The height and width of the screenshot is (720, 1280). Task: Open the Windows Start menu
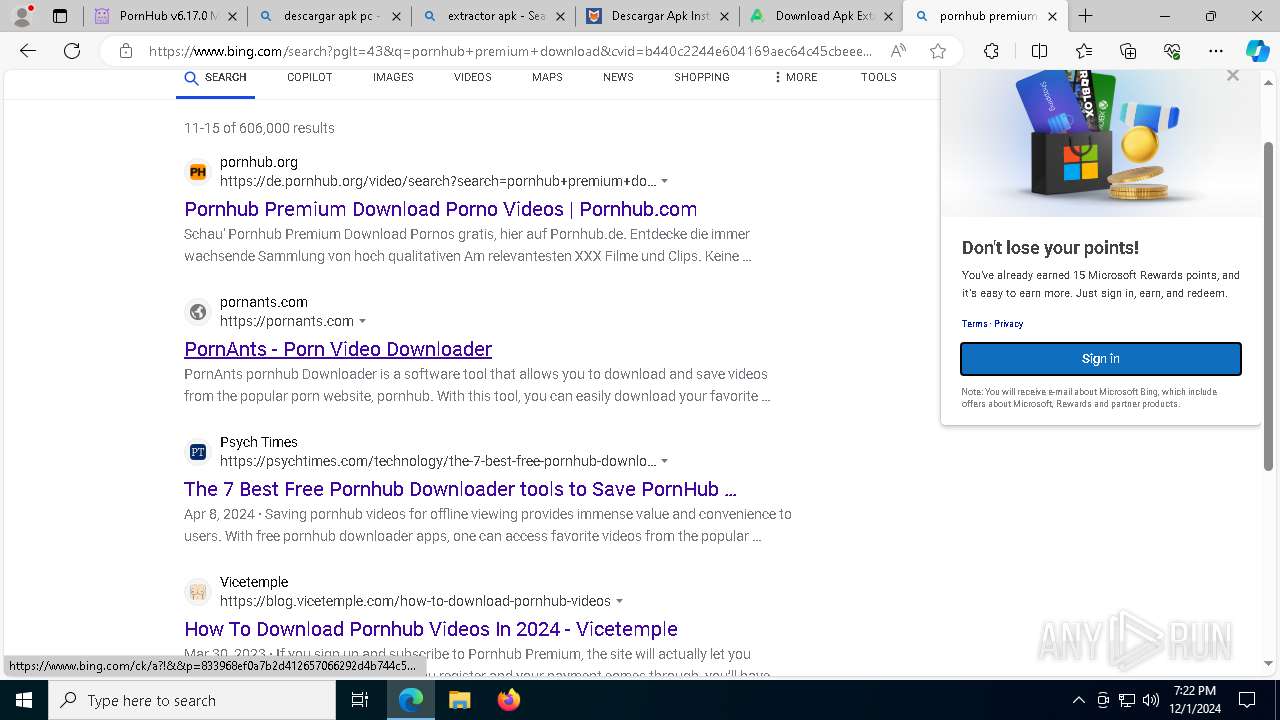click(x=24, y=700)
